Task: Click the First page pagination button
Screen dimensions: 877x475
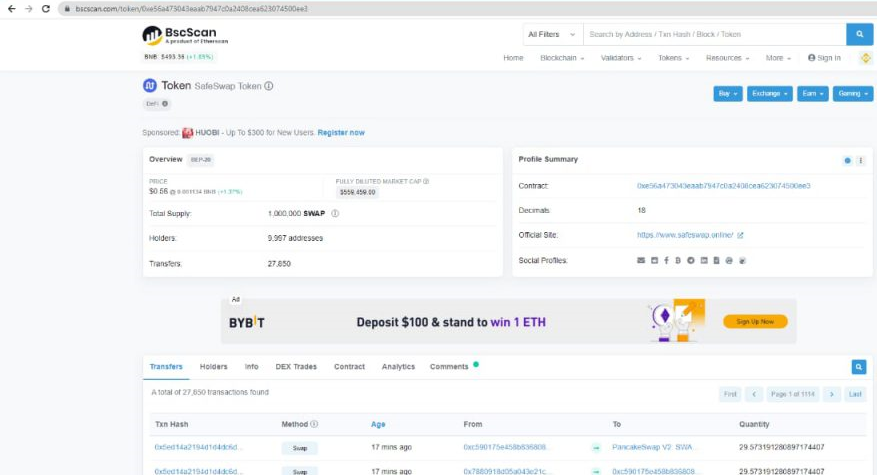Action: 730,394
